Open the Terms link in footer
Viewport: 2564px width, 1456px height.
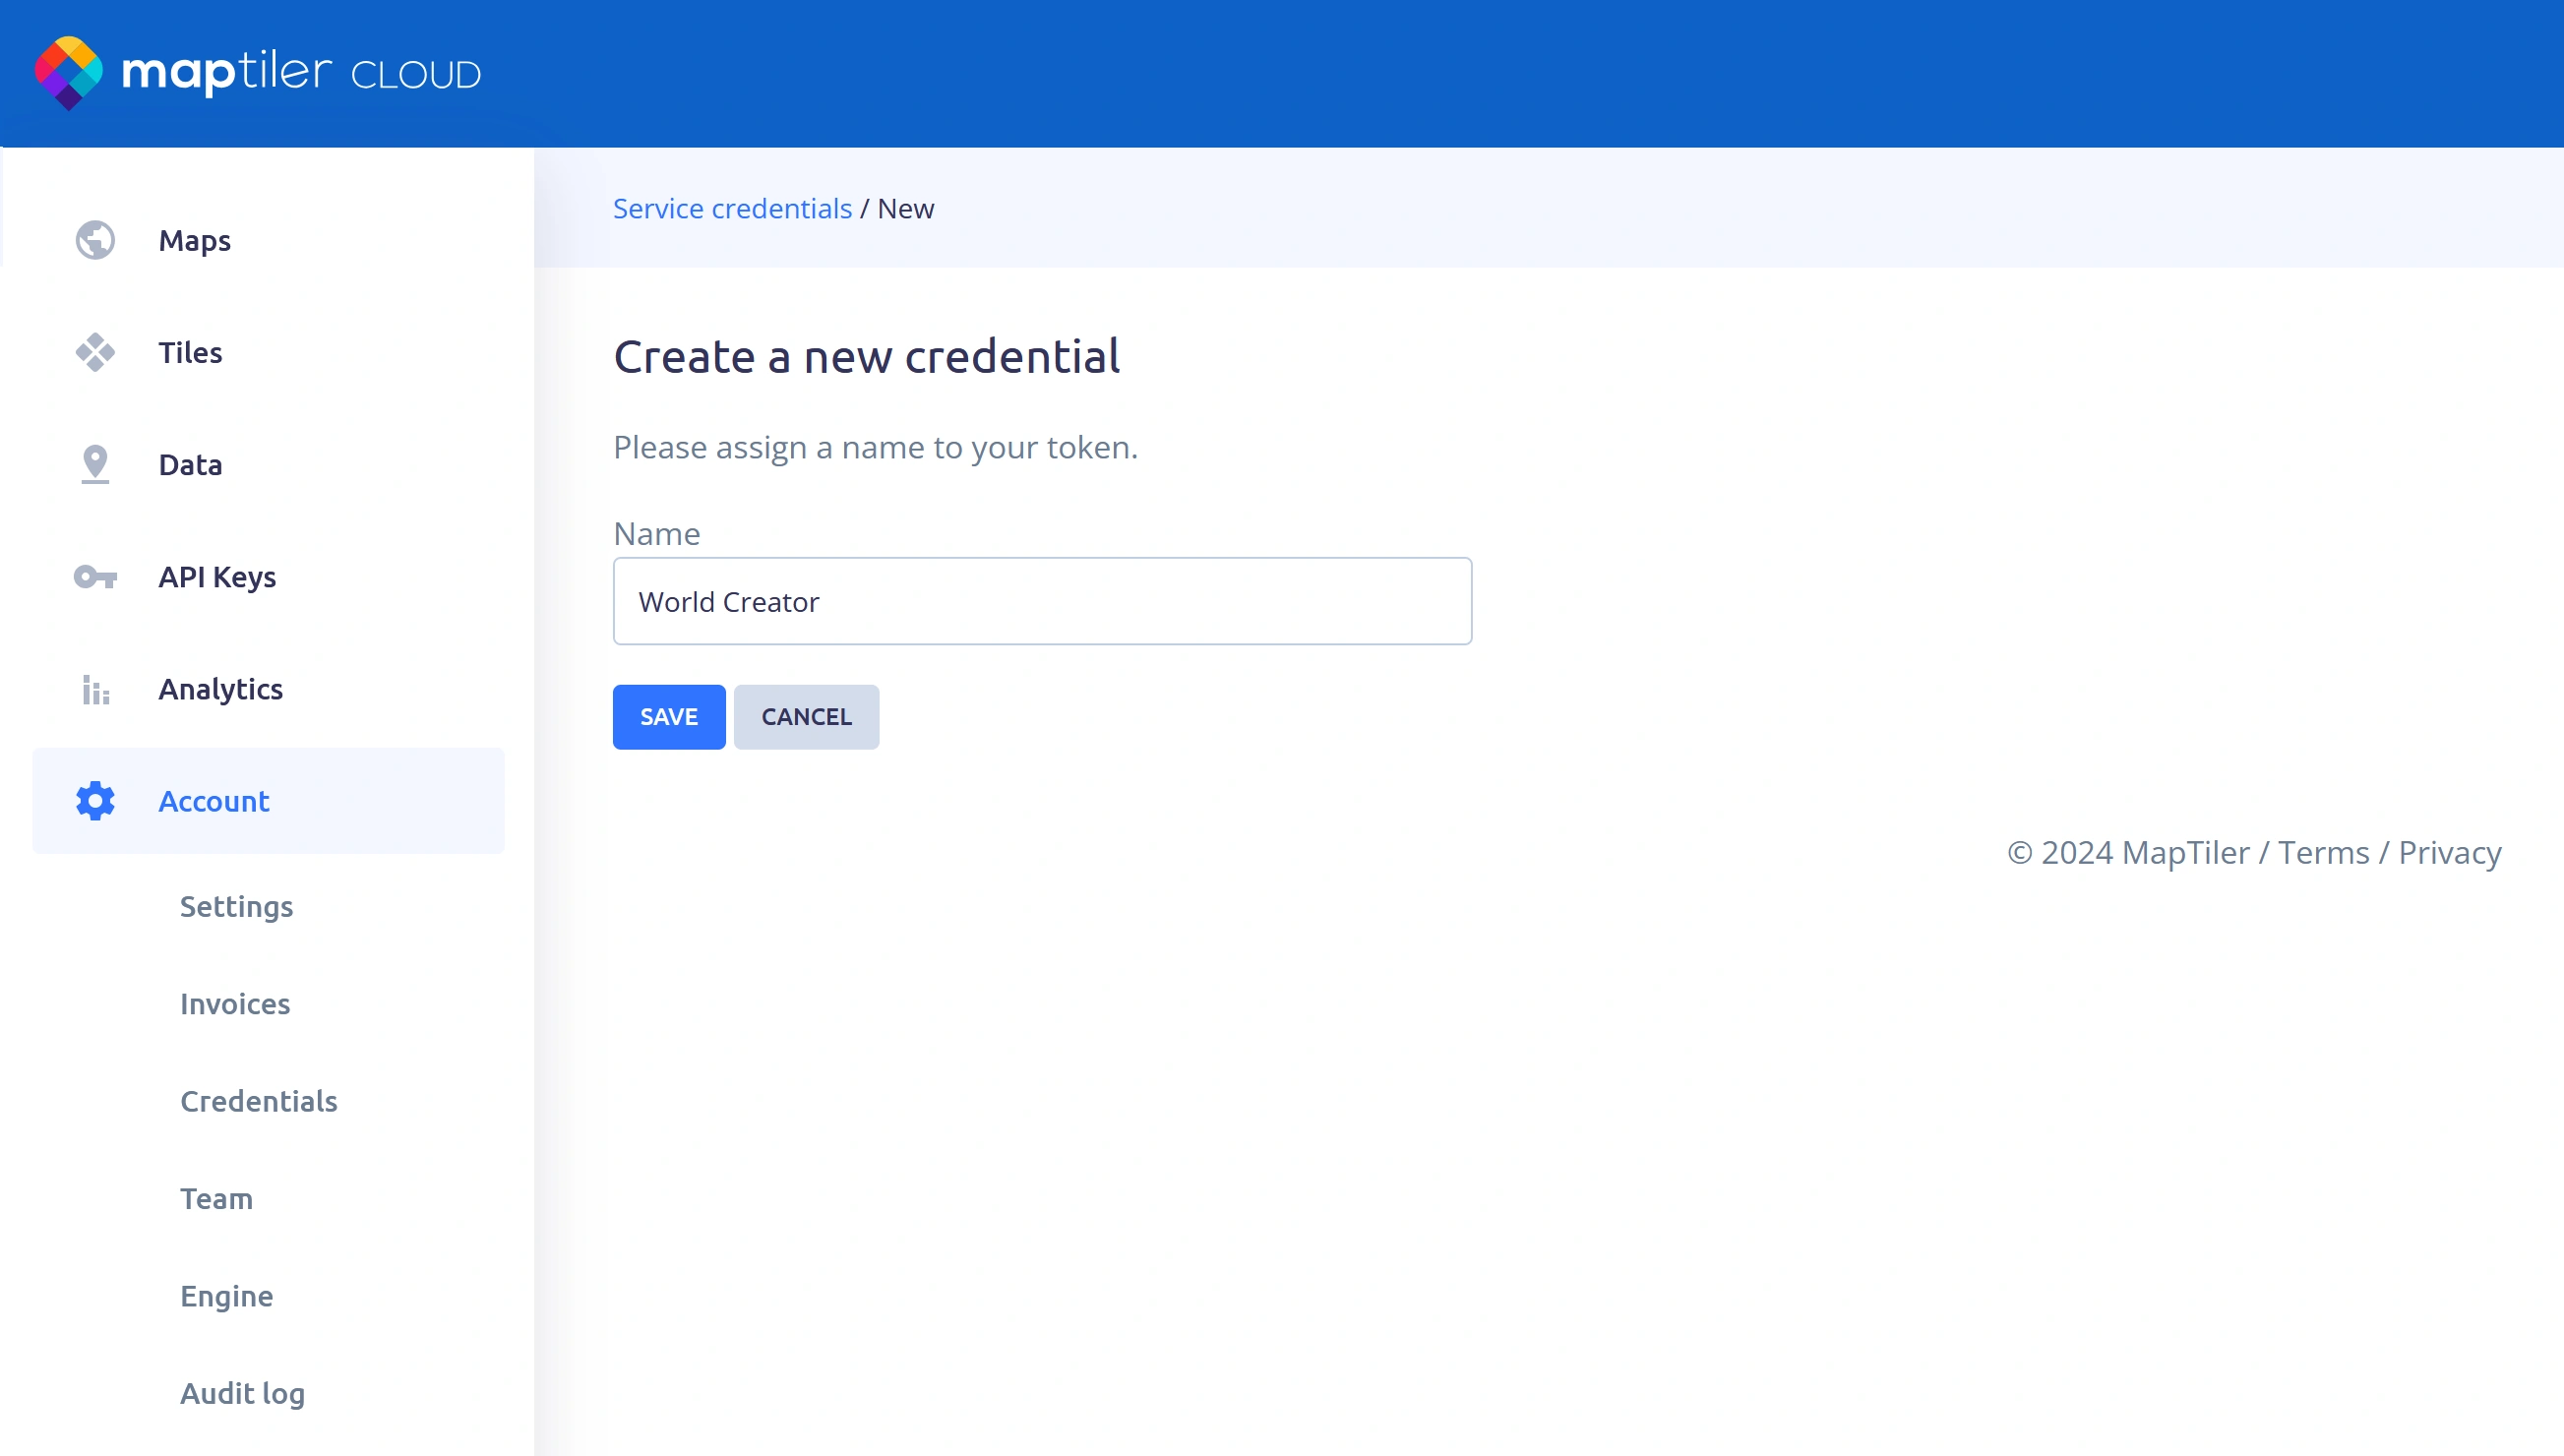coord(2323,852)
